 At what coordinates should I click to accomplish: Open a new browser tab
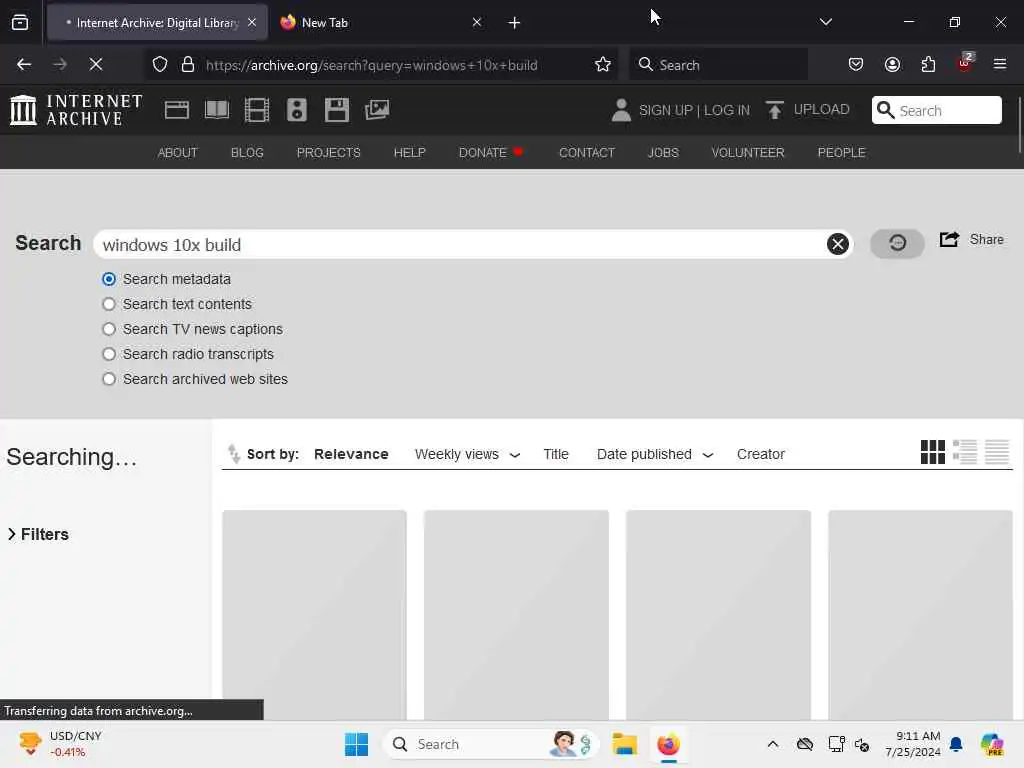click(x=514, y=23)
